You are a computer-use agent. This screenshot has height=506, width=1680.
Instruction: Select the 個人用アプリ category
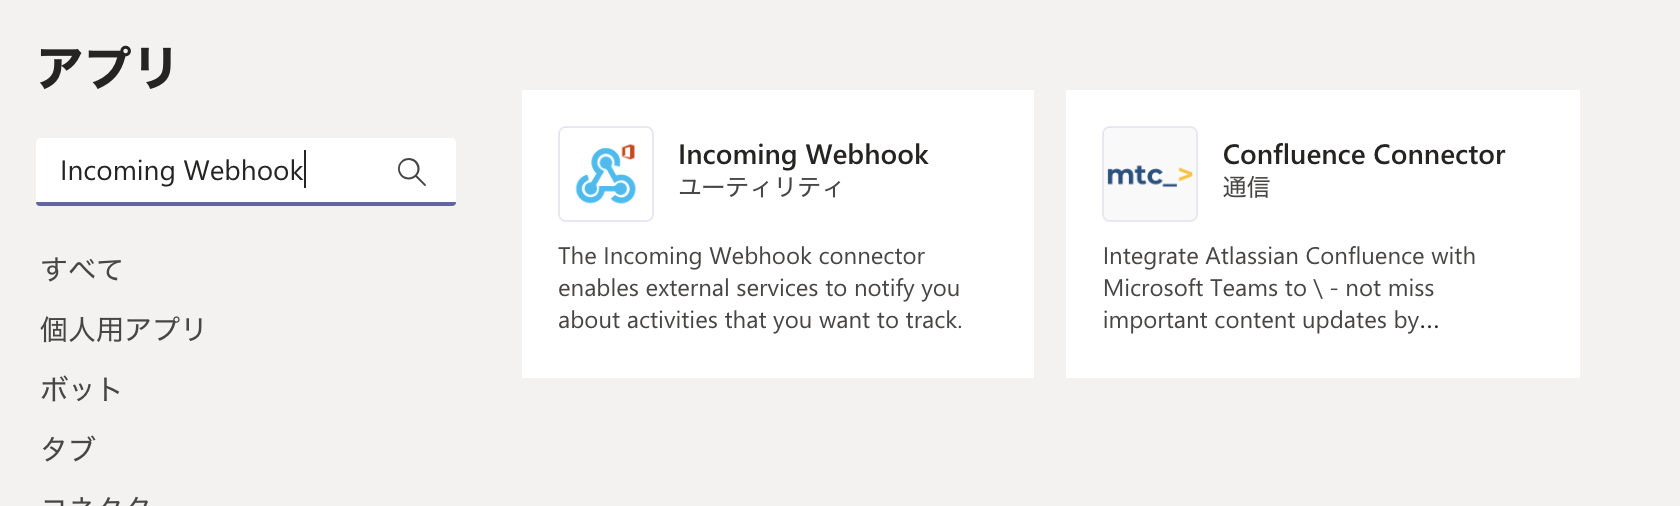point(123,329)
